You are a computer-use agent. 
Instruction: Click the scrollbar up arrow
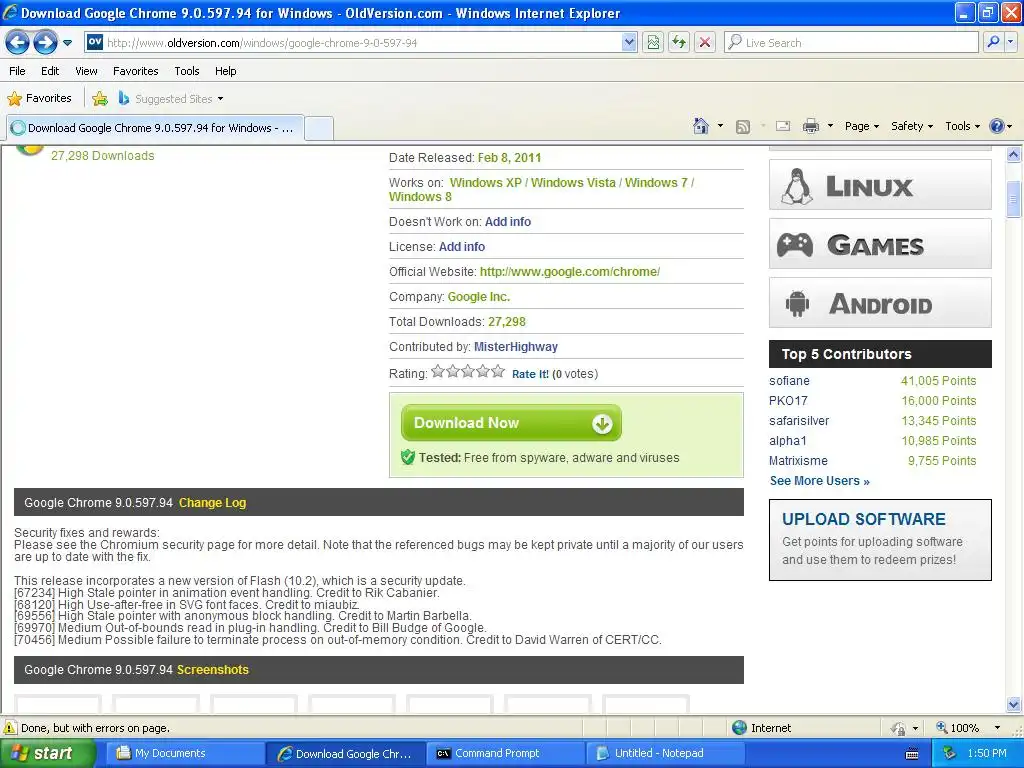pos(1014,155)
